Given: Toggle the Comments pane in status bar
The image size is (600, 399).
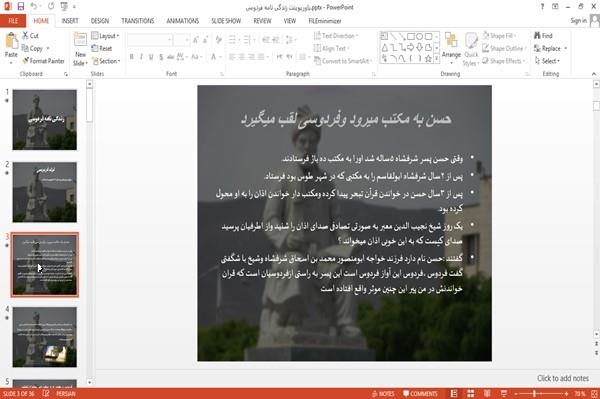Looking at the screenshot, I should (x=420, y=394).
